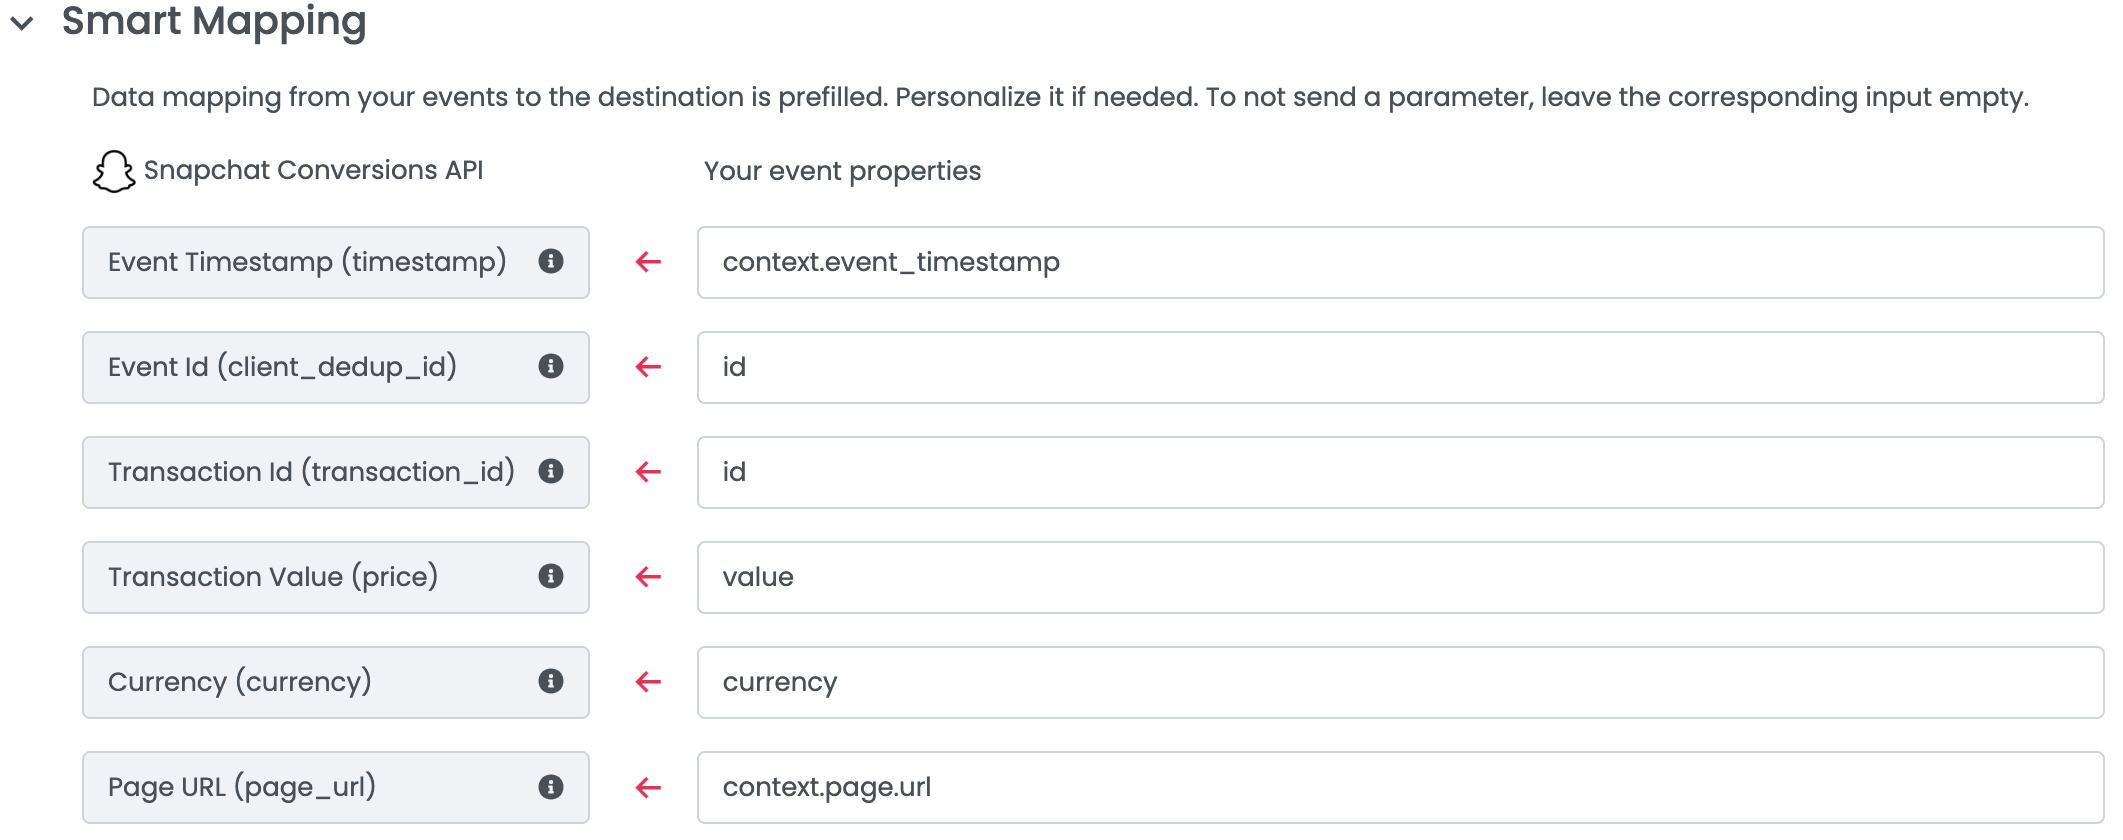Click red arrow beside Event Timestamp row

(x=648, y=262)
